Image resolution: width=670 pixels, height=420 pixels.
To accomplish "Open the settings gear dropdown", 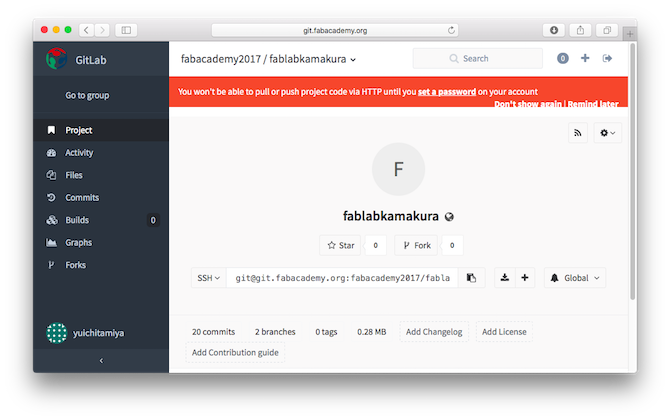I will pos(608,133).
